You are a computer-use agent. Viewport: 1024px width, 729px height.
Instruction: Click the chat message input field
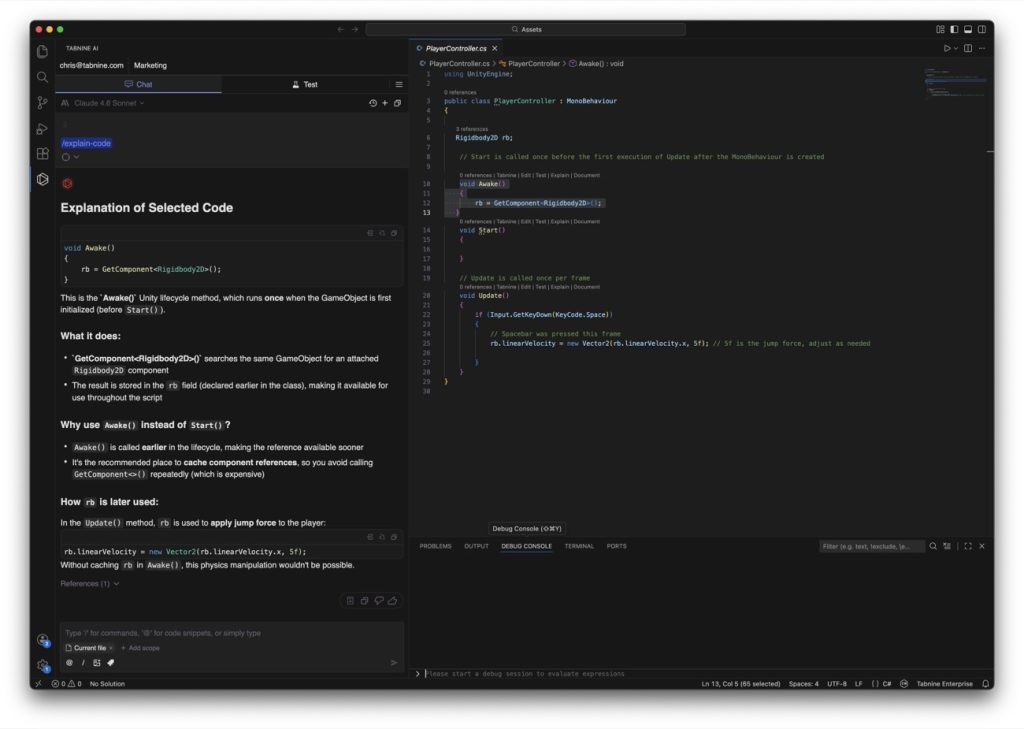tap(230, 633)
